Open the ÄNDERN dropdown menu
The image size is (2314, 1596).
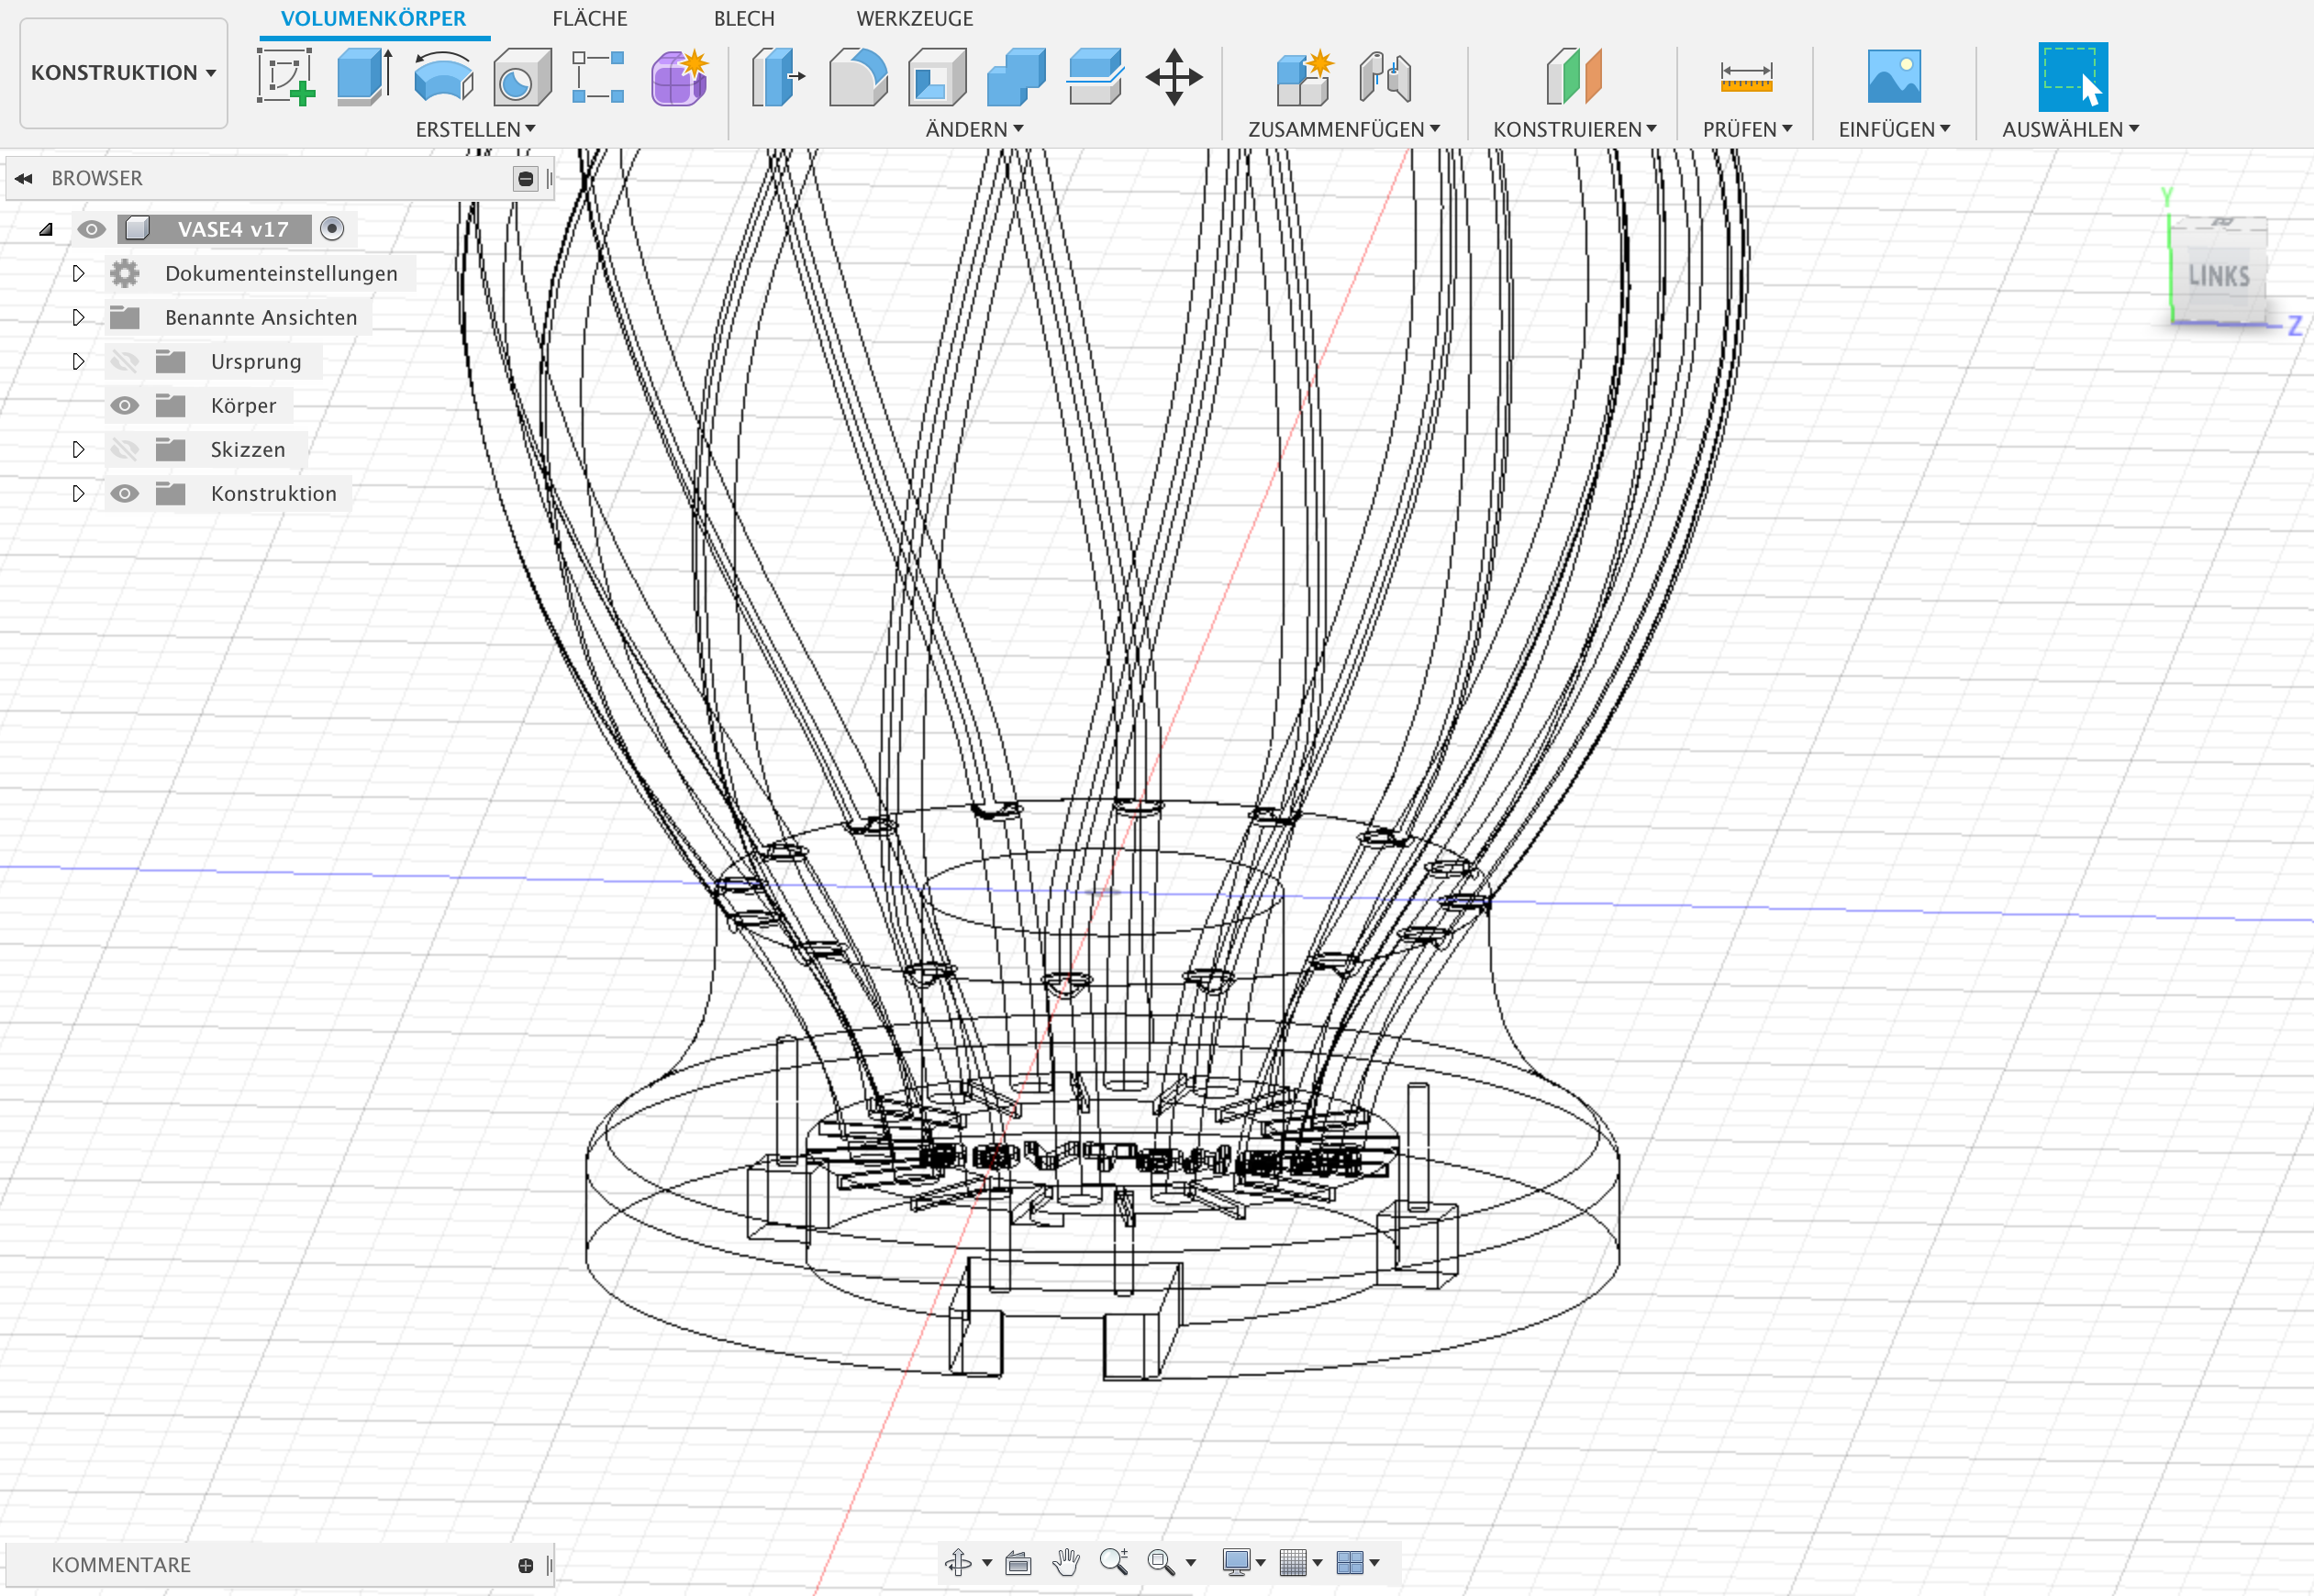974,129
